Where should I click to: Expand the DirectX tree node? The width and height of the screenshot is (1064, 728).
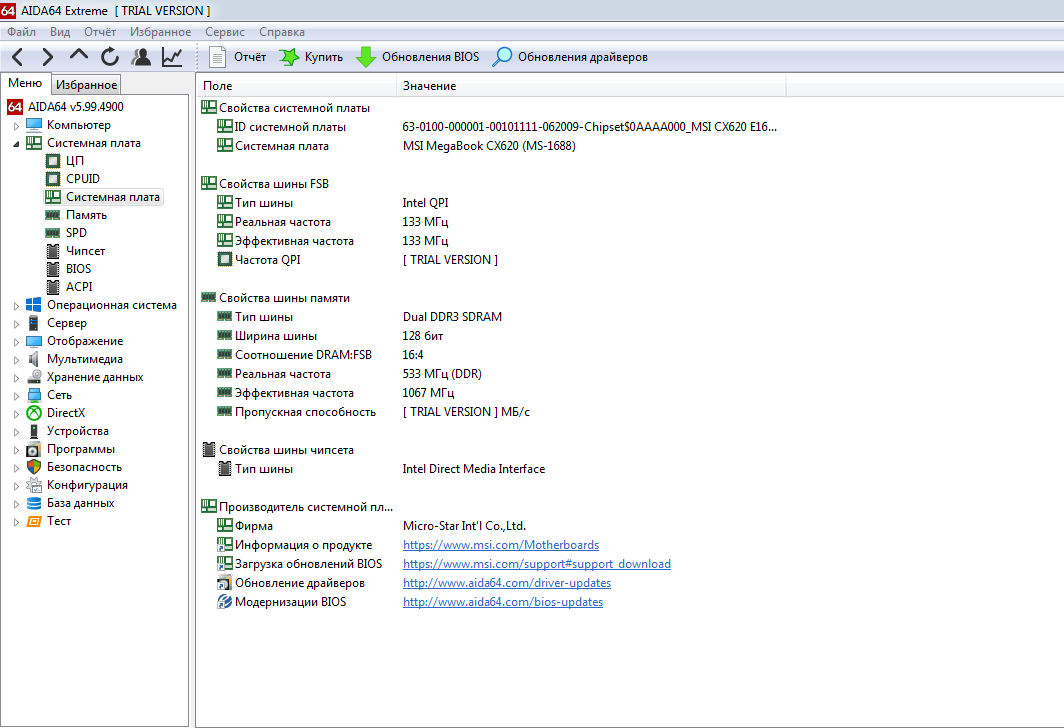pos(16,414)
